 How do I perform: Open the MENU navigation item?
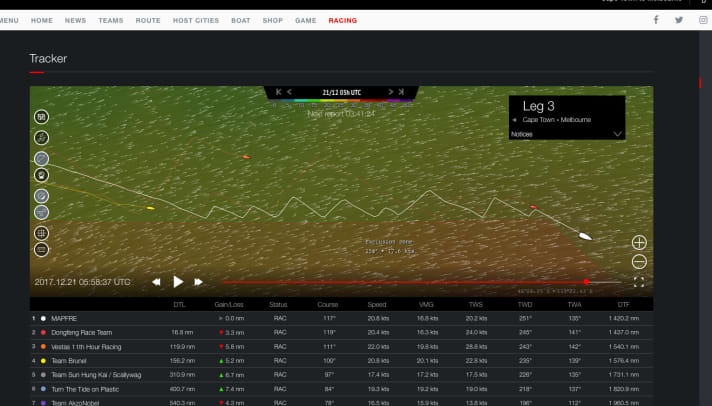9,20
